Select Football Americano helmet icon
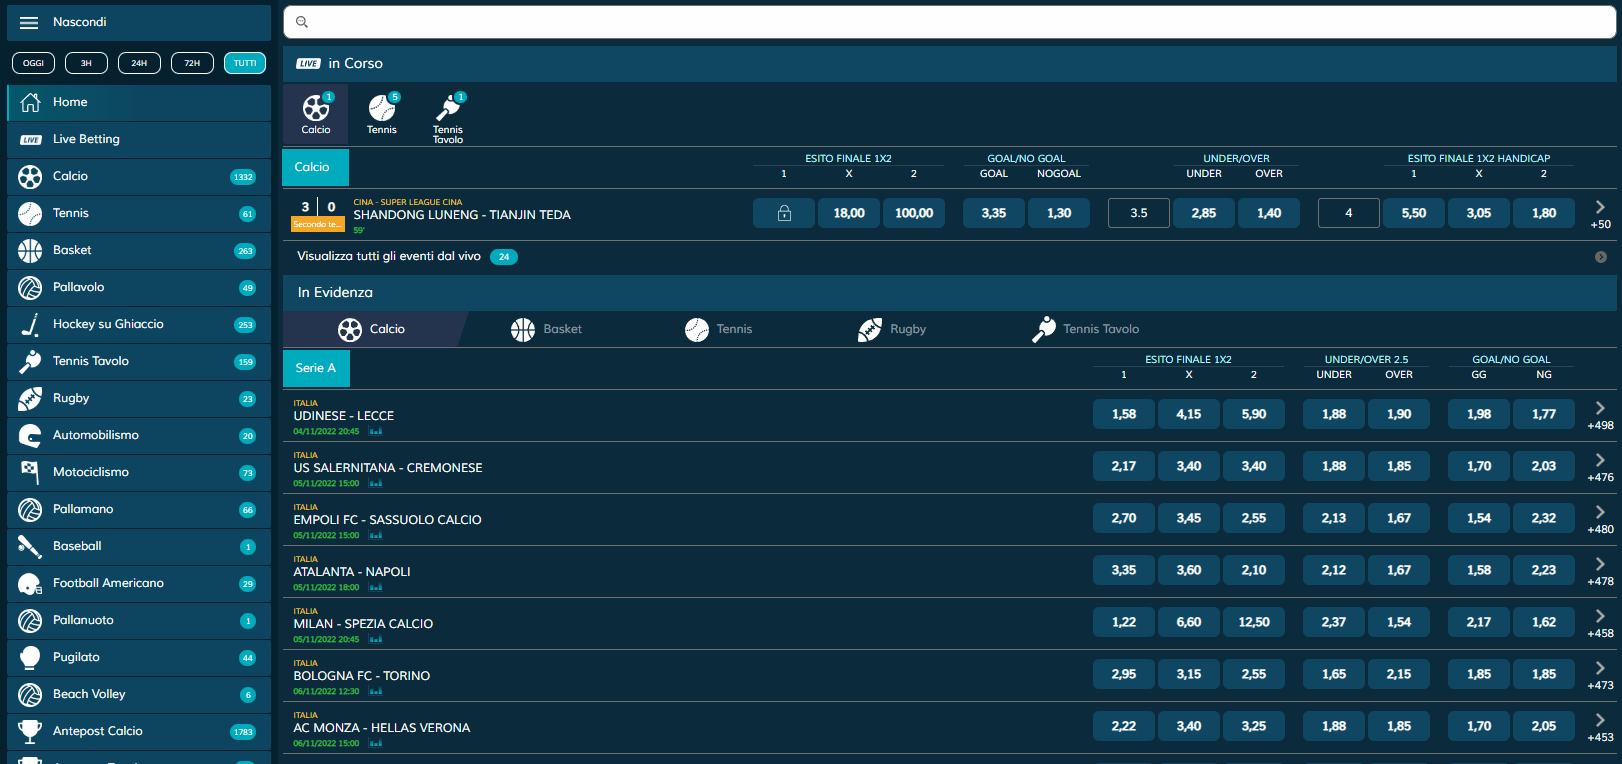The image size is (1622, 764). (30, 584)
